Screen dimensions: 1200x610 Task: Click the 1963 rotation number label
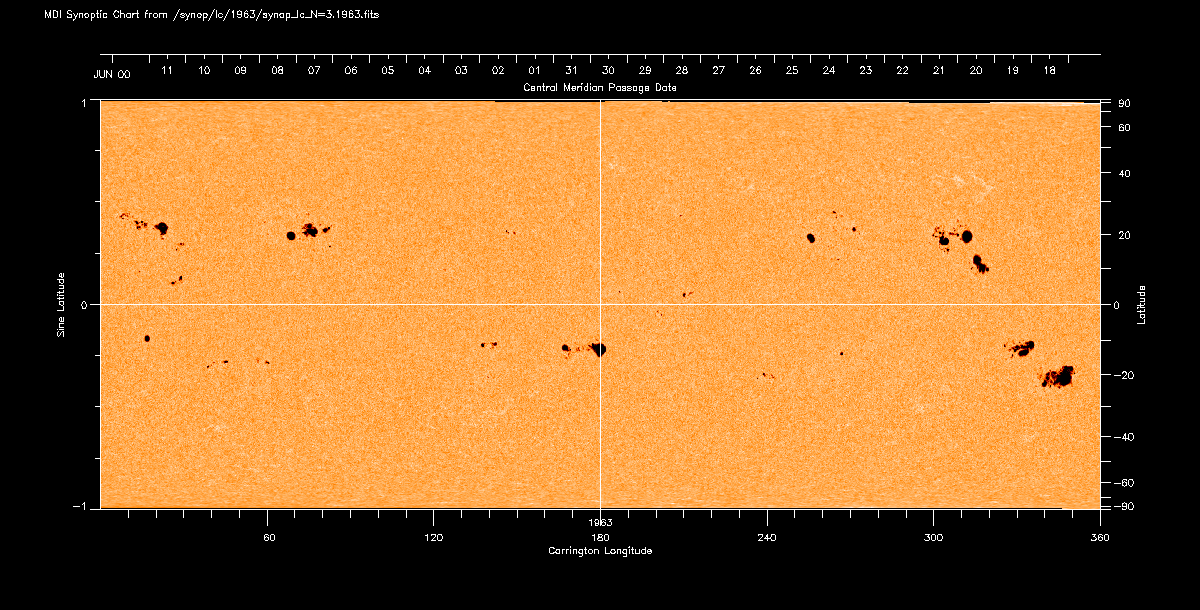pos(600,523)
